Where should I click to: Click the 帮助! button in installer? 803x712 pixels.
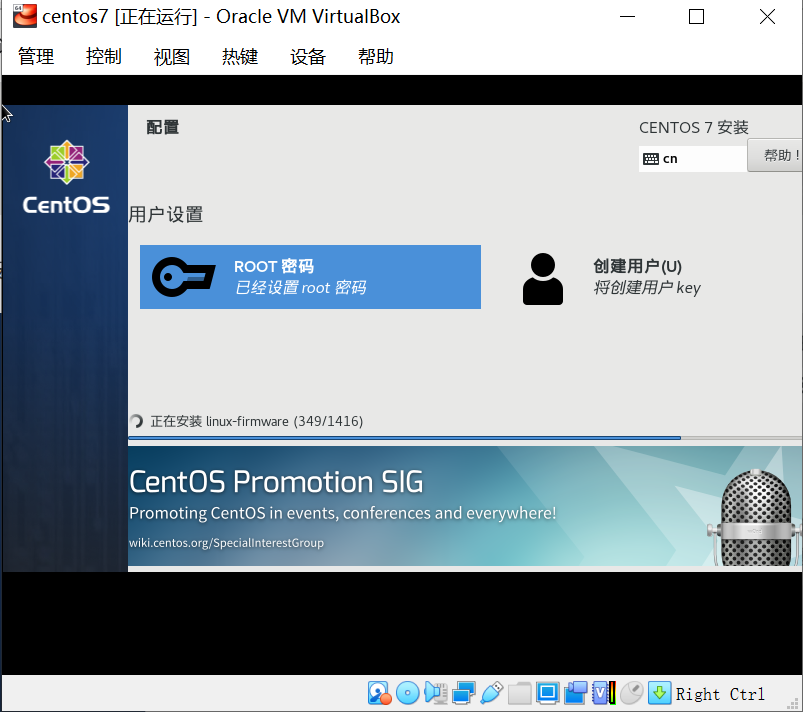[775, 155]
